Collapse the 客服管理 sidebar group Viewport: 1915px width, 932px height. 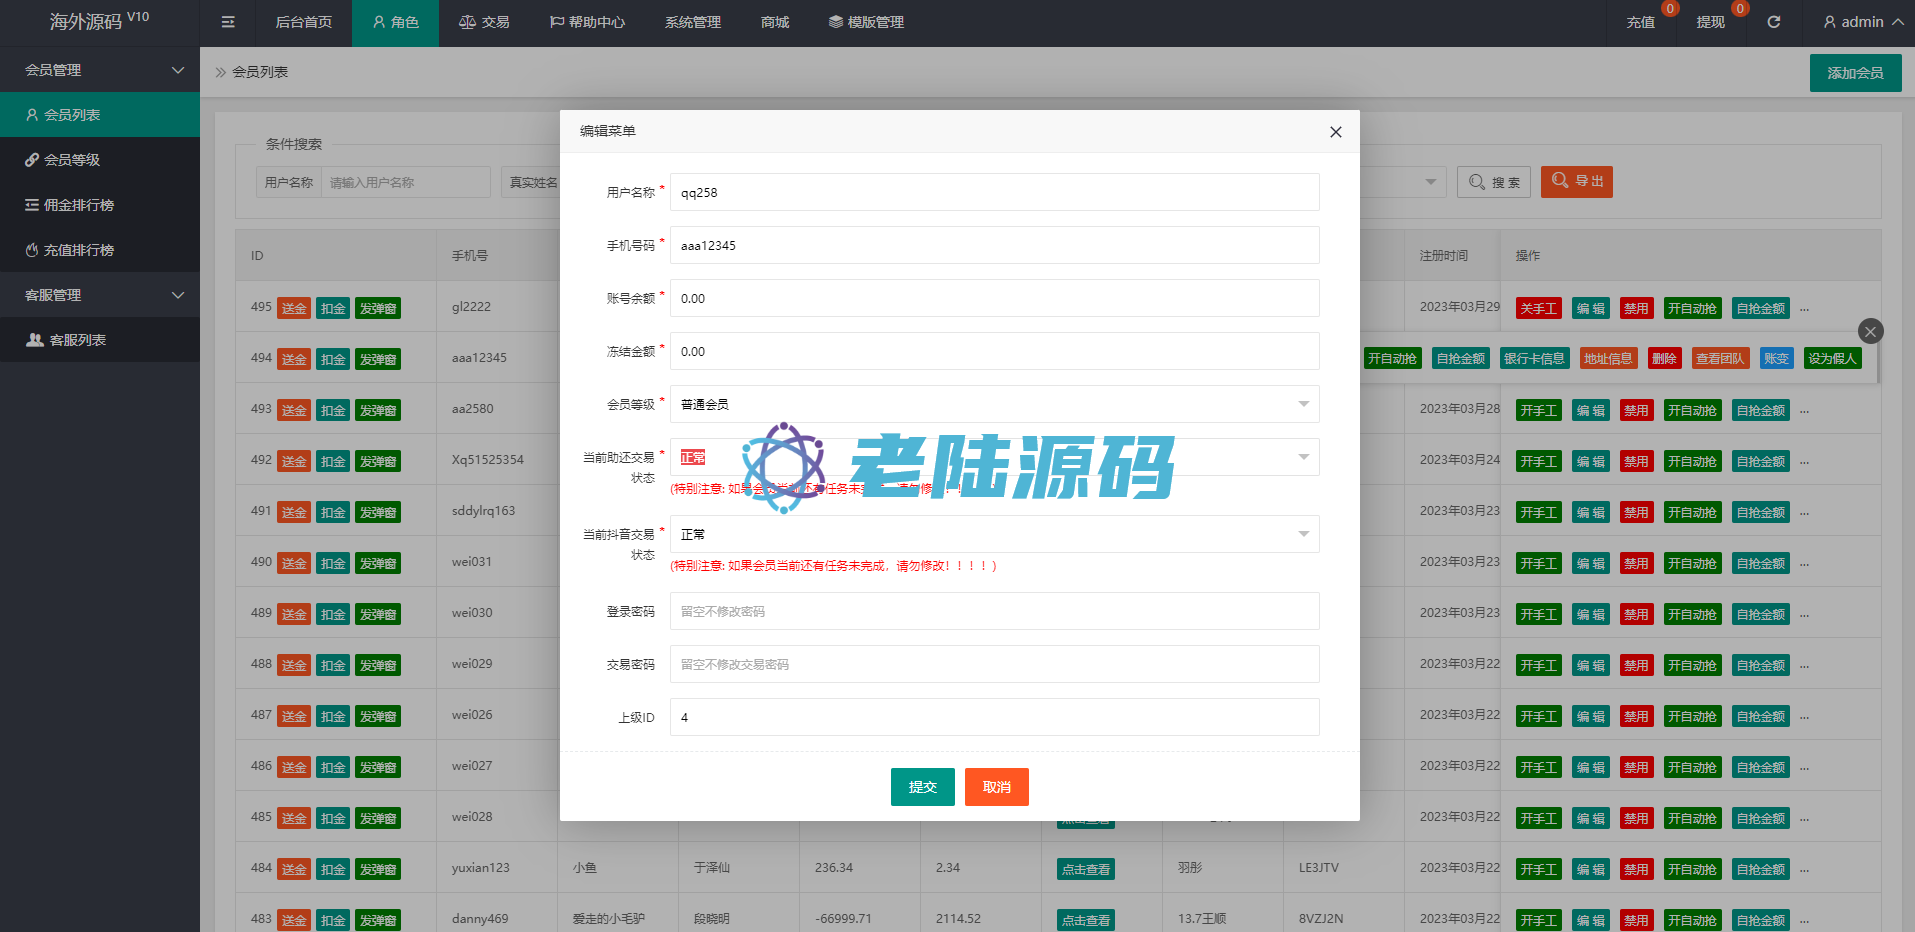tap(100, 295)
